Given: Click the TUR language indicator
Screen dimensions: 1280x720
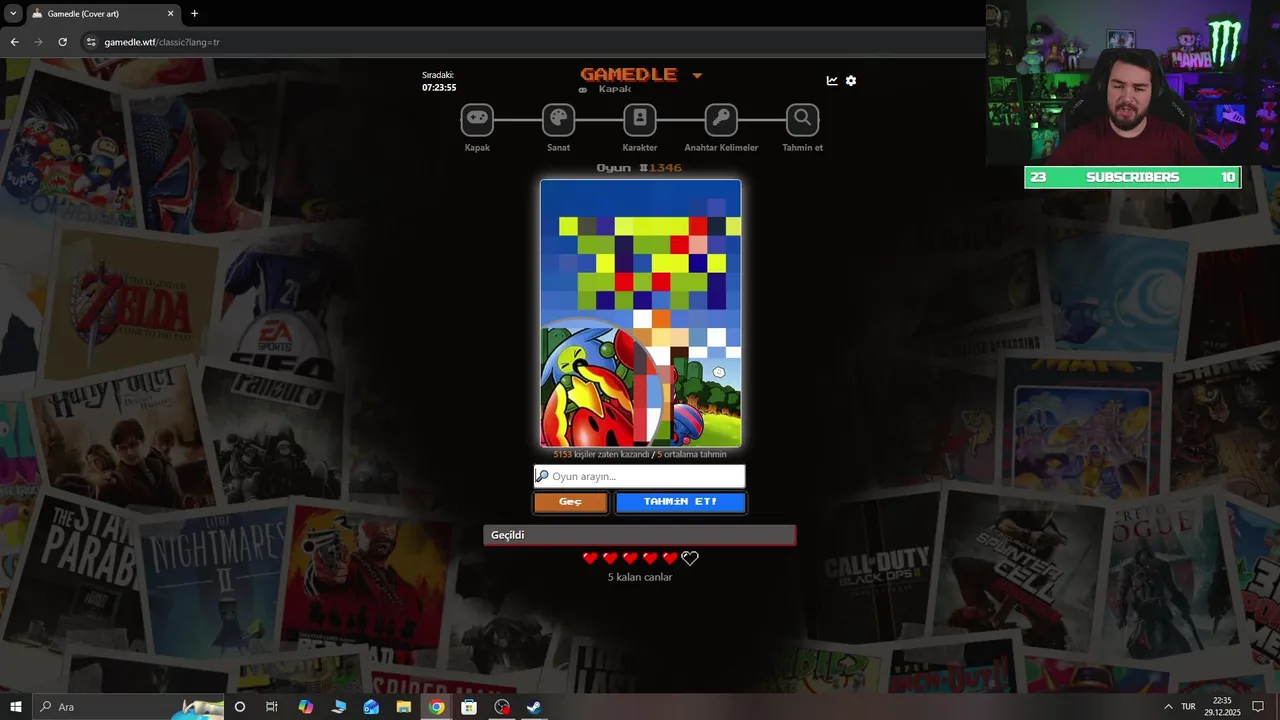Looking at the screenshot, I should click(x=1188, y=707).
